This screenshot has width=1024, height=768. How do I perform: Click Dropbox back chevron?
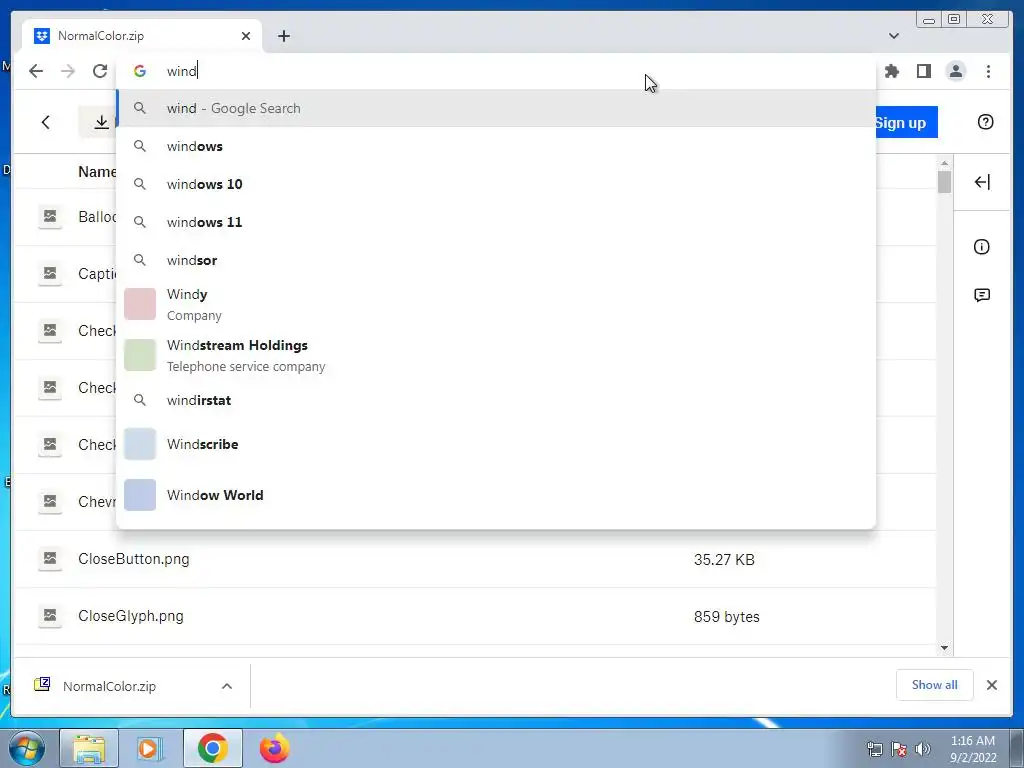pyautogui.click(x=46, y=122)
